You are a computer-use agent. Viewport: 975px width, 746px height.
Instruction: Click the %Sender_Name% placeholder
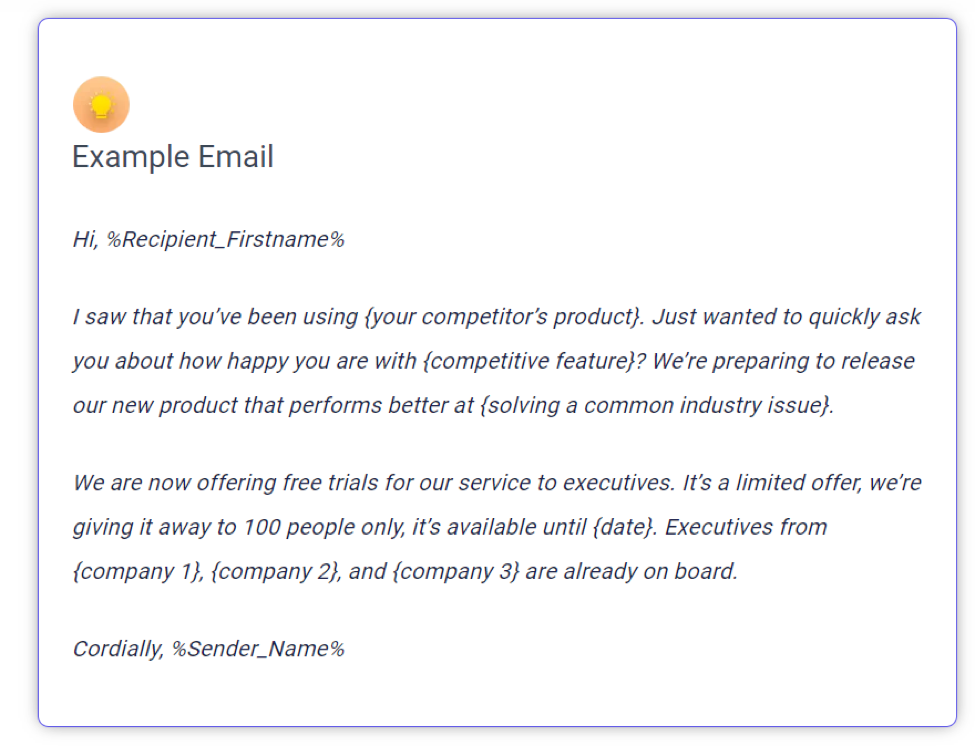(x=258, y=649)
